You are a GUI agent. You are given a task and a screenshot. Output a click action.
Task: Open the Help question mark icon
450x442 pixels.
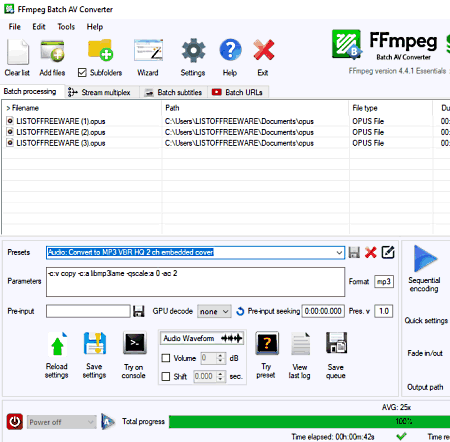coord(230,50)
